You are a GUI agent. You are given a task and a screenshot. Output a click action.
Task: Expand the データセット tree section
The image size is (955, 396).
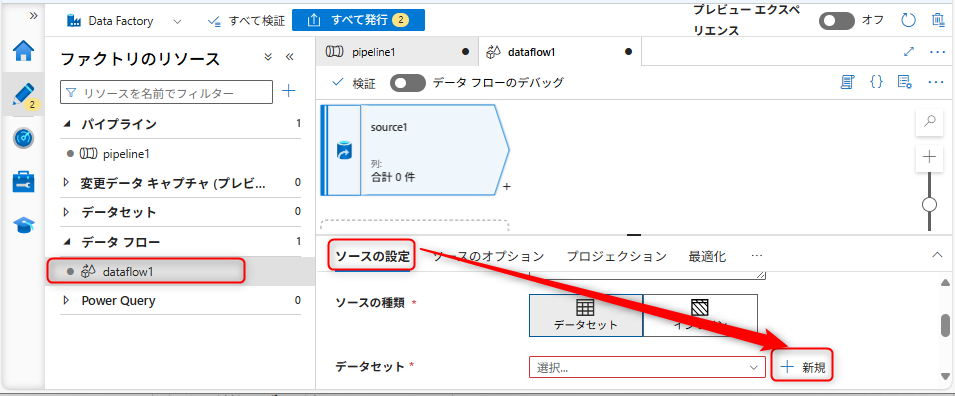[66, 212]
